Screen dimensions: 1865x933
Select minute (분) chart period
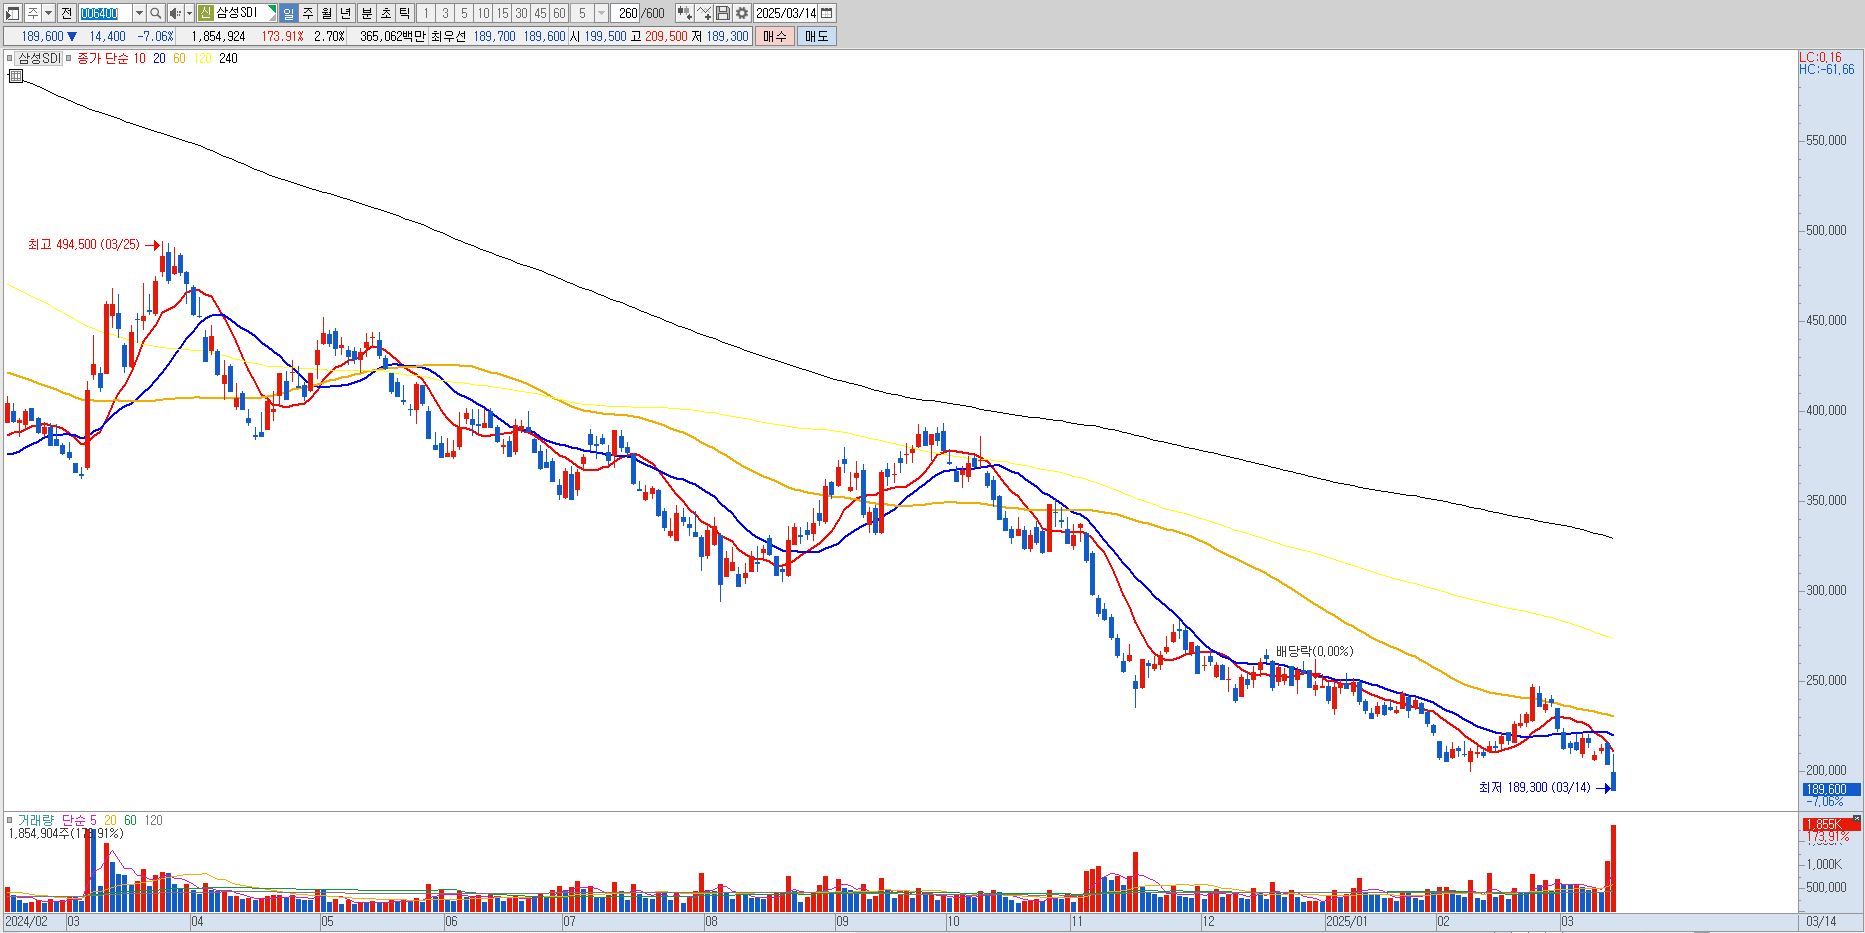tap(366, 13)
